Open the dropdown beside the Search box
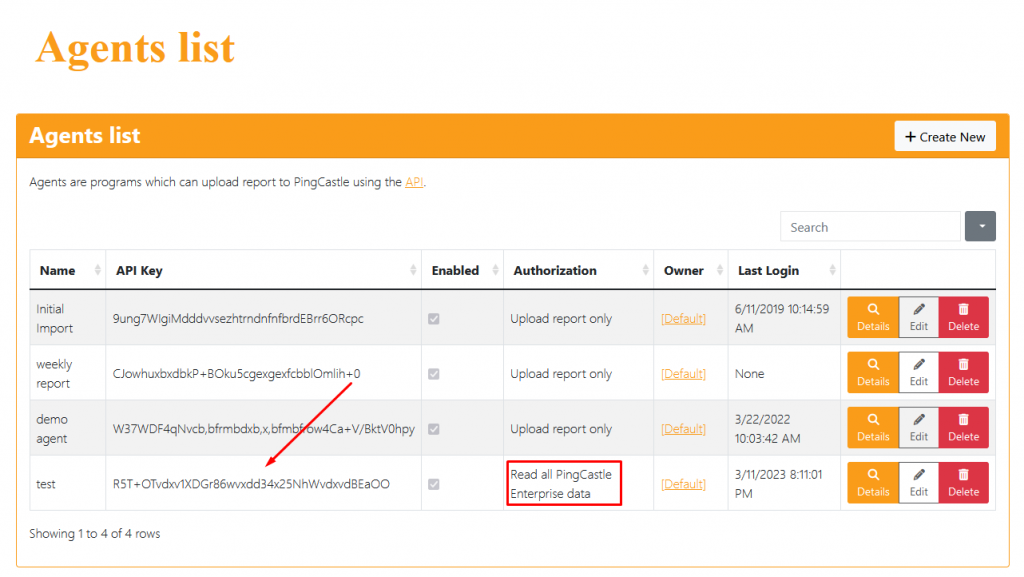The image size is (1024, 577). [x=980, y=226]
